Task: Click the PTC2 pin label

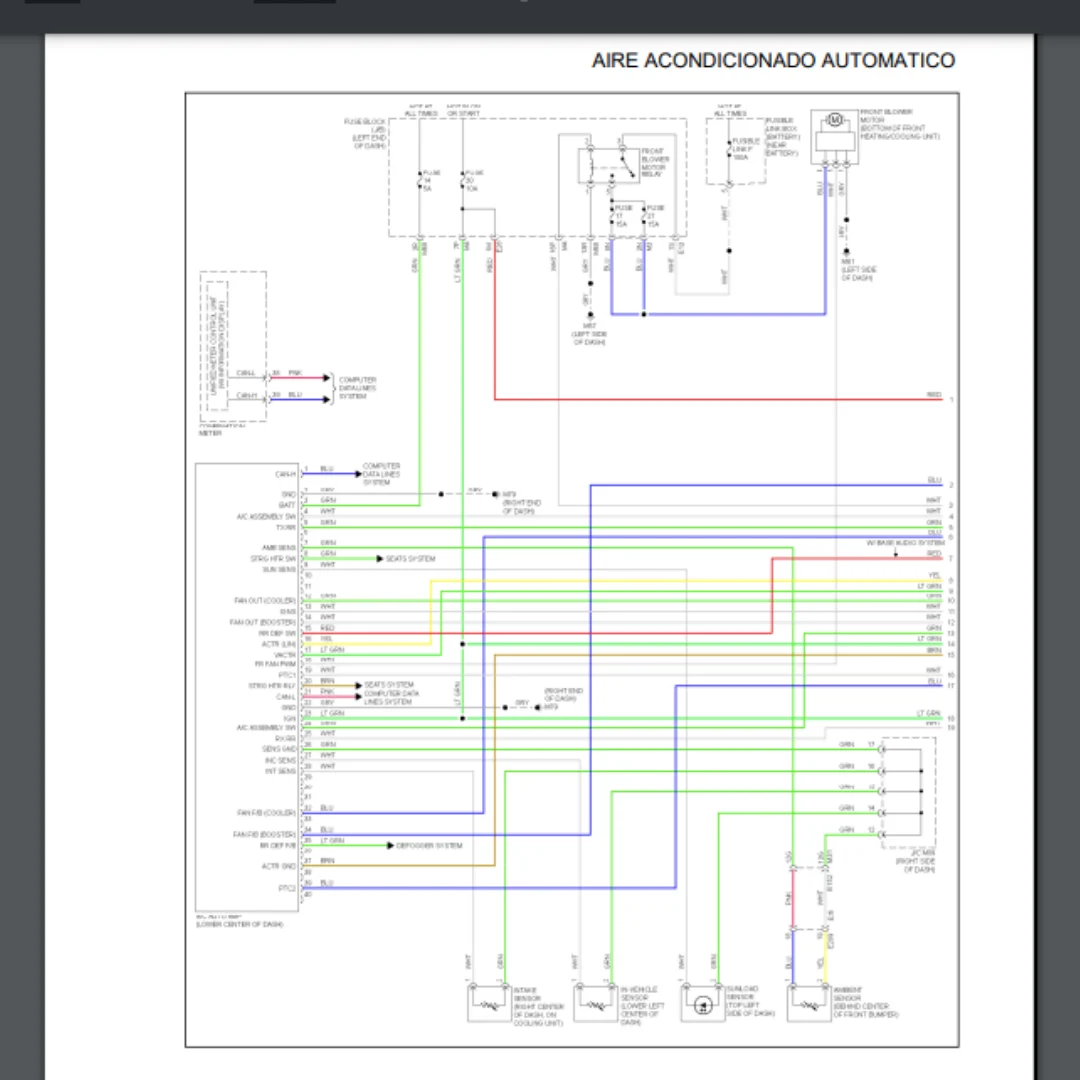Action: coord(287,888)
